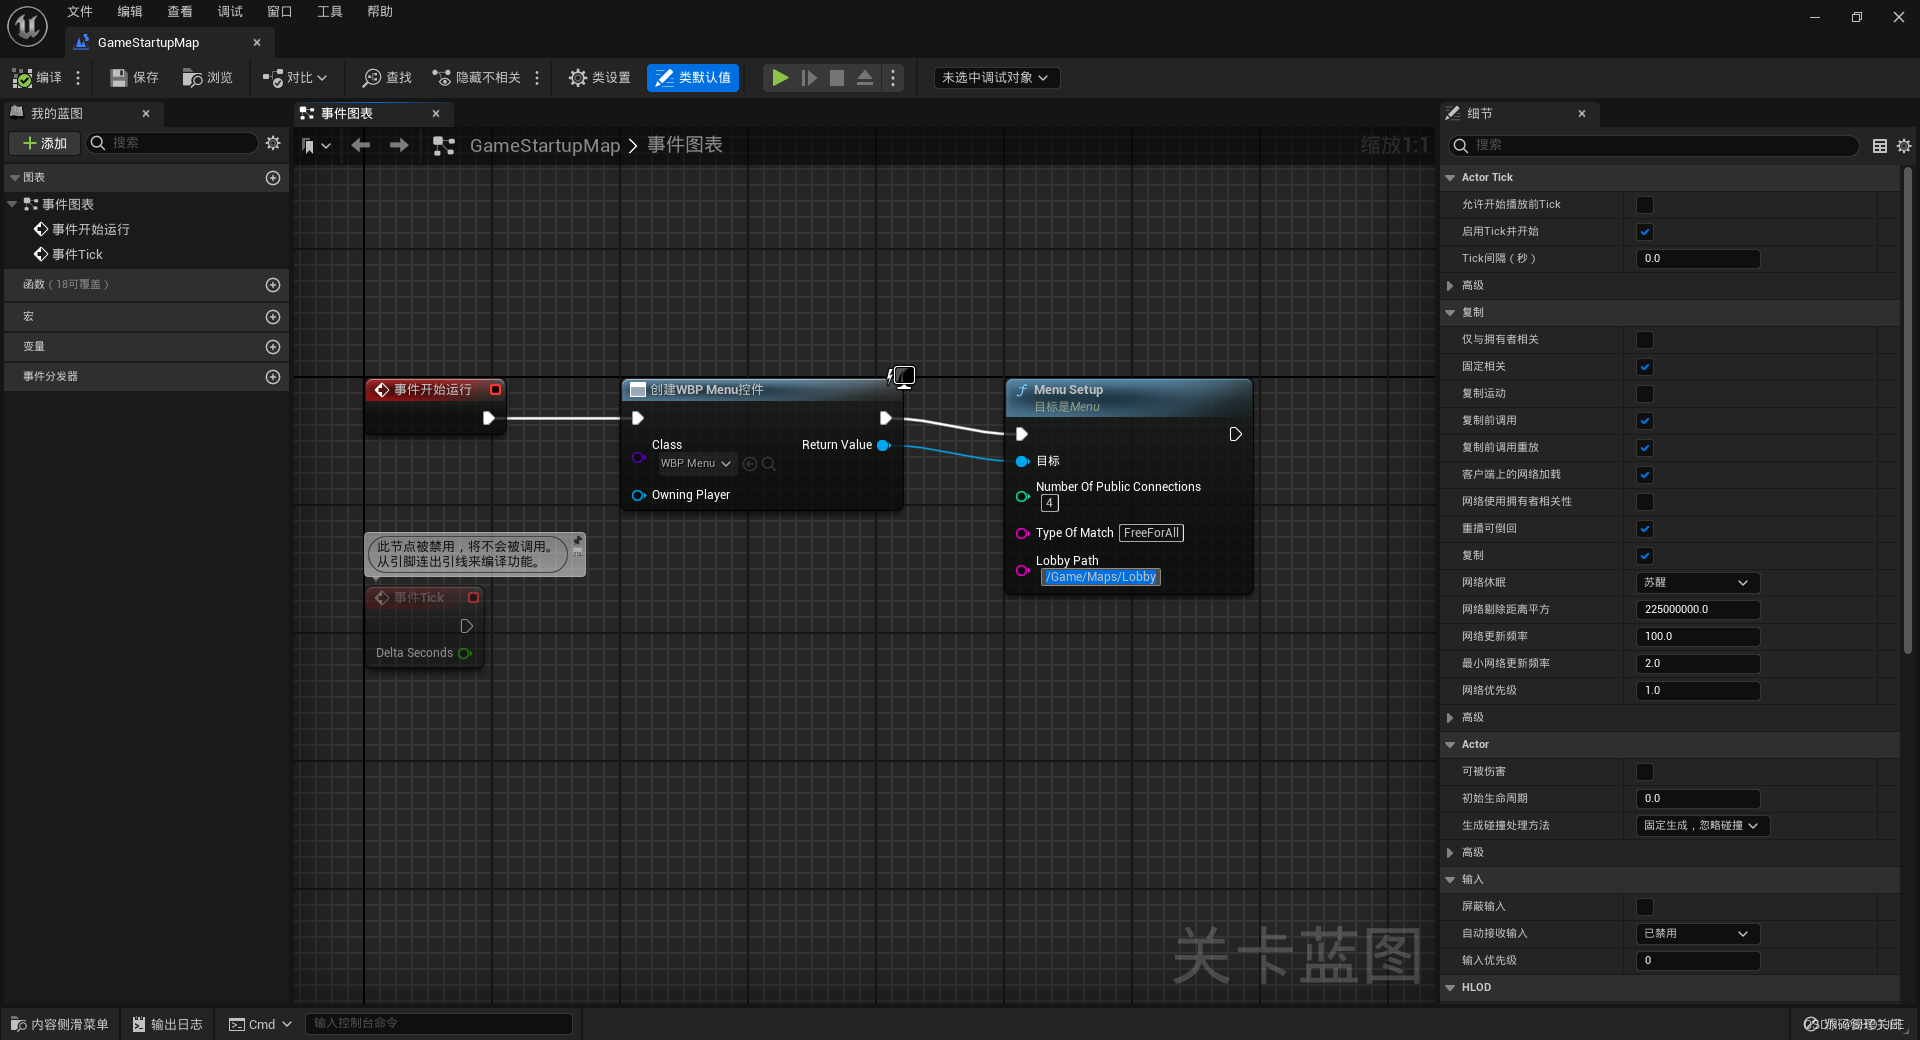The height and width of the screenshot is (1040, 1920).
Task: Click the 添加 (Add) button
Action: point(44,143)
